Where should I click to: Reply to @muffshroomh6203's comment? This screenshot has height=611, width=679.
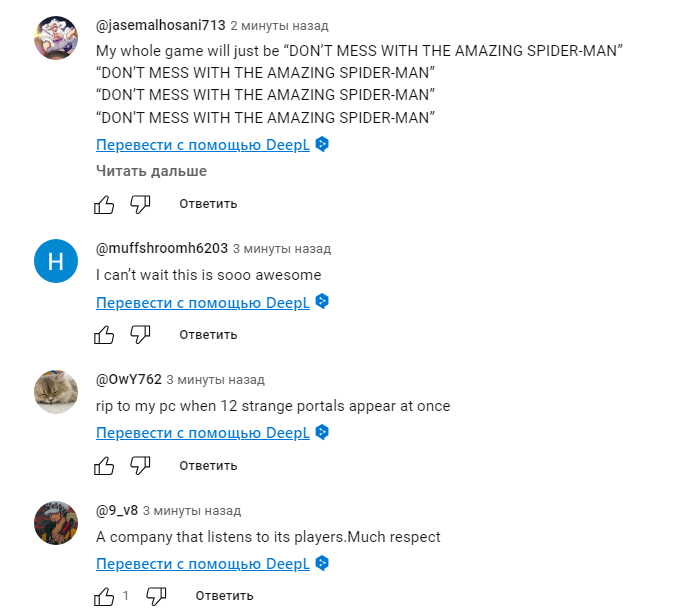click(x=208, y=335)
